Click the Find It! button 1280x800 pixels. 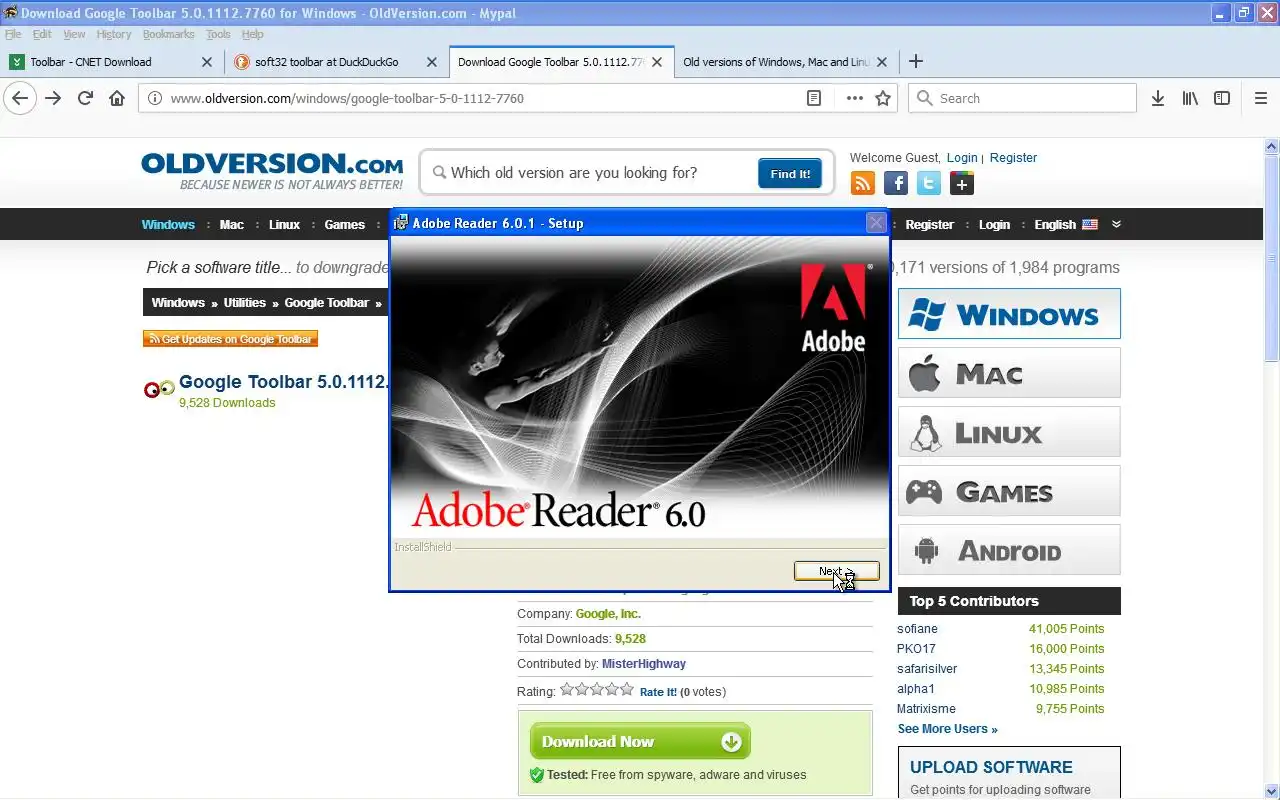point(790,173)
